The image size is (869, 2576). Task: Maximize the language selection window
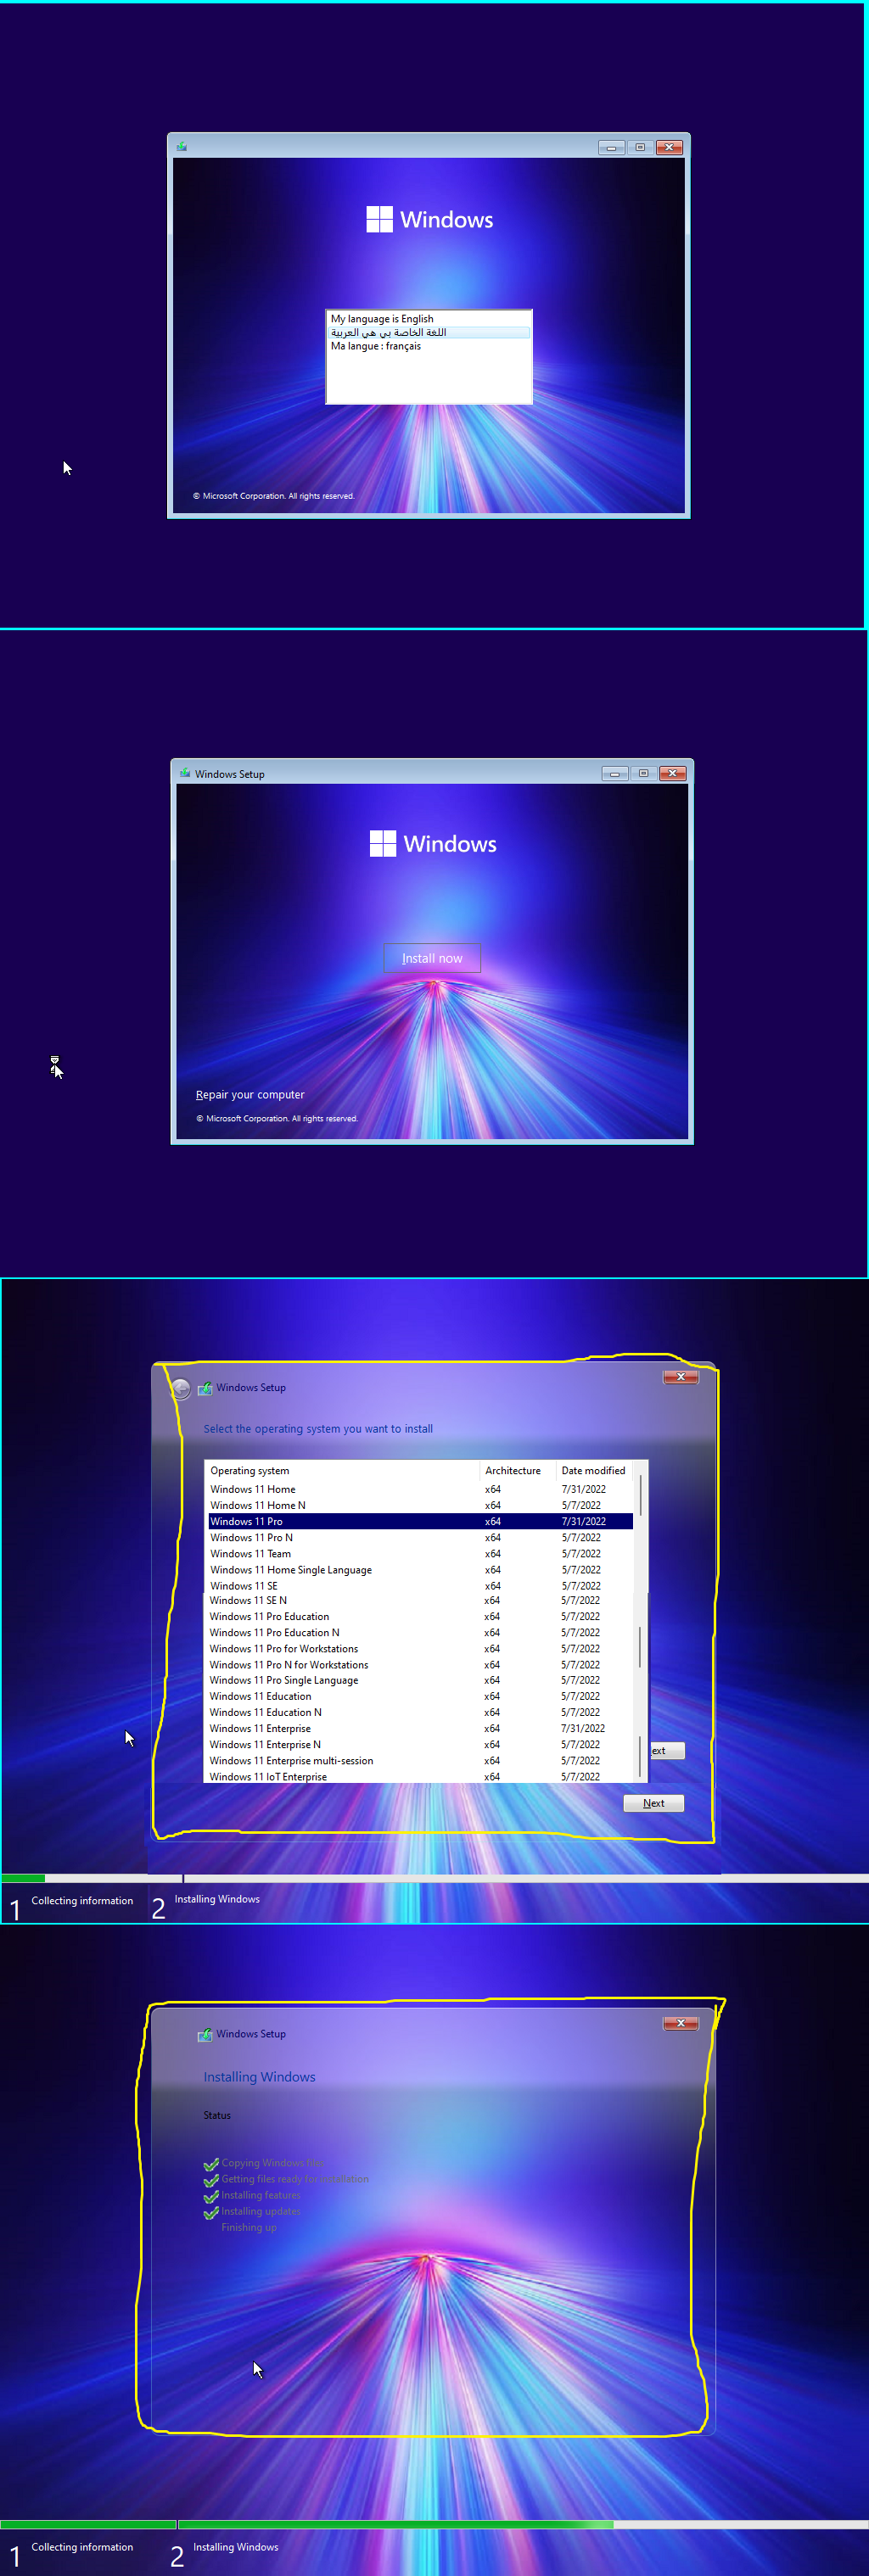click(640, 148)
